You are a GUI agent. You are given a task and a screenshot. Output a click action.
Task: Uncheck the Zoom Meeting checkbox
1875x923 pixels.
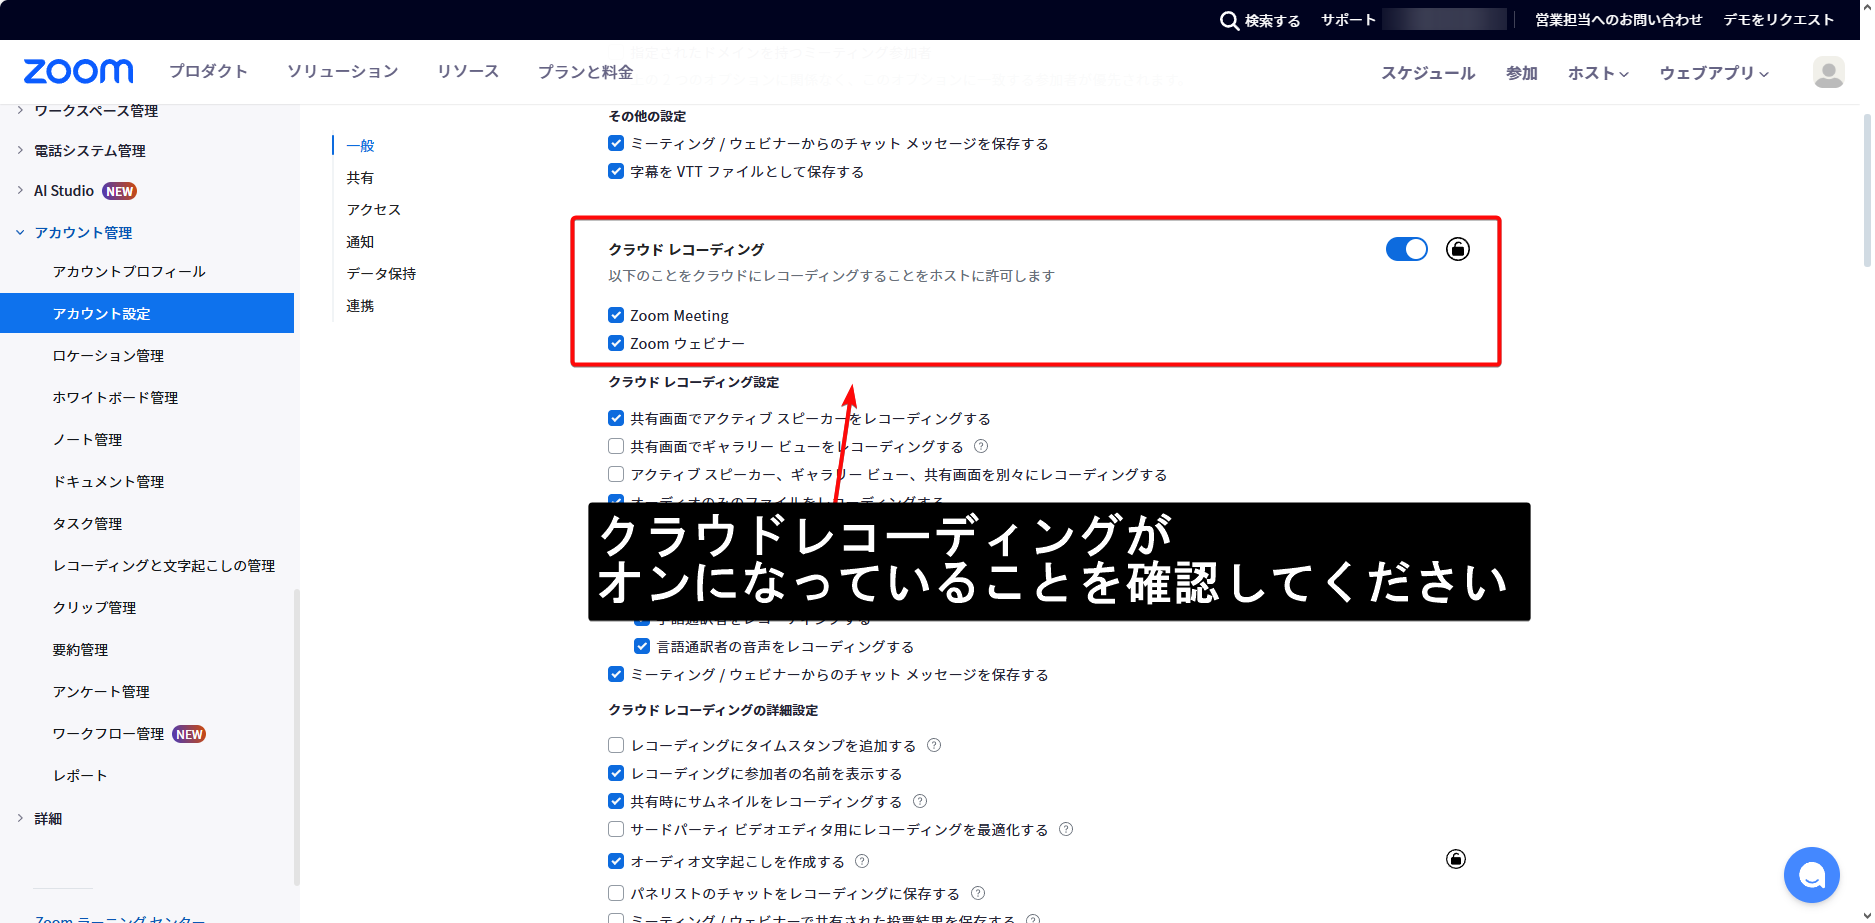pos(616,315)
